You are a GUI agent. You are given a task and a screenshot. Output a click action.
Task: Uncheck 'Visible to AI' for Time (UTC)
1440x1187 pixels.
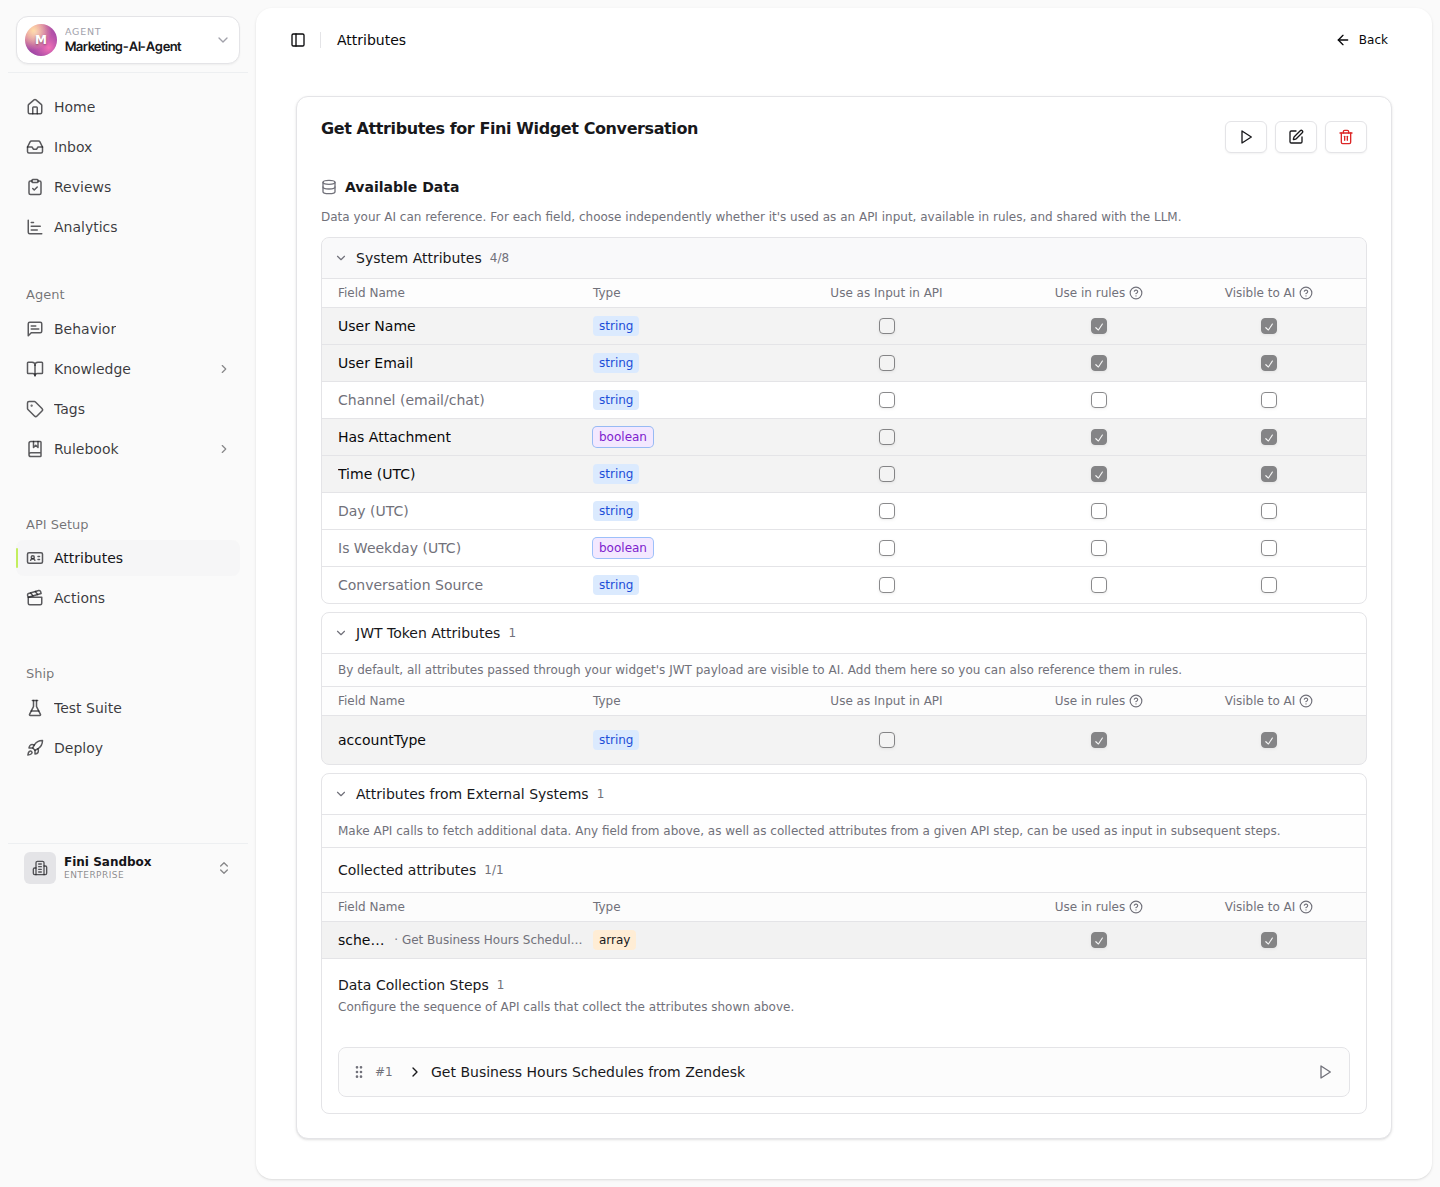(1269, 474)
